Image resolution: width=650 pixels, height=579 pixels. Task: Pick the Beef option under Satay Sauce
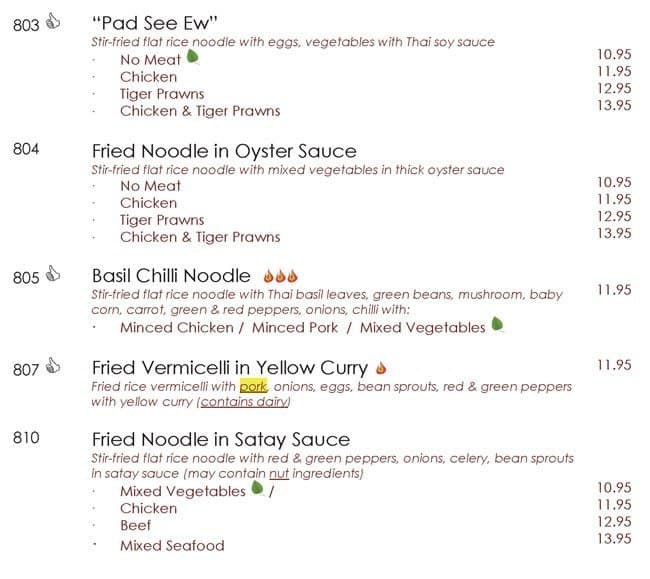pos(135,525)
